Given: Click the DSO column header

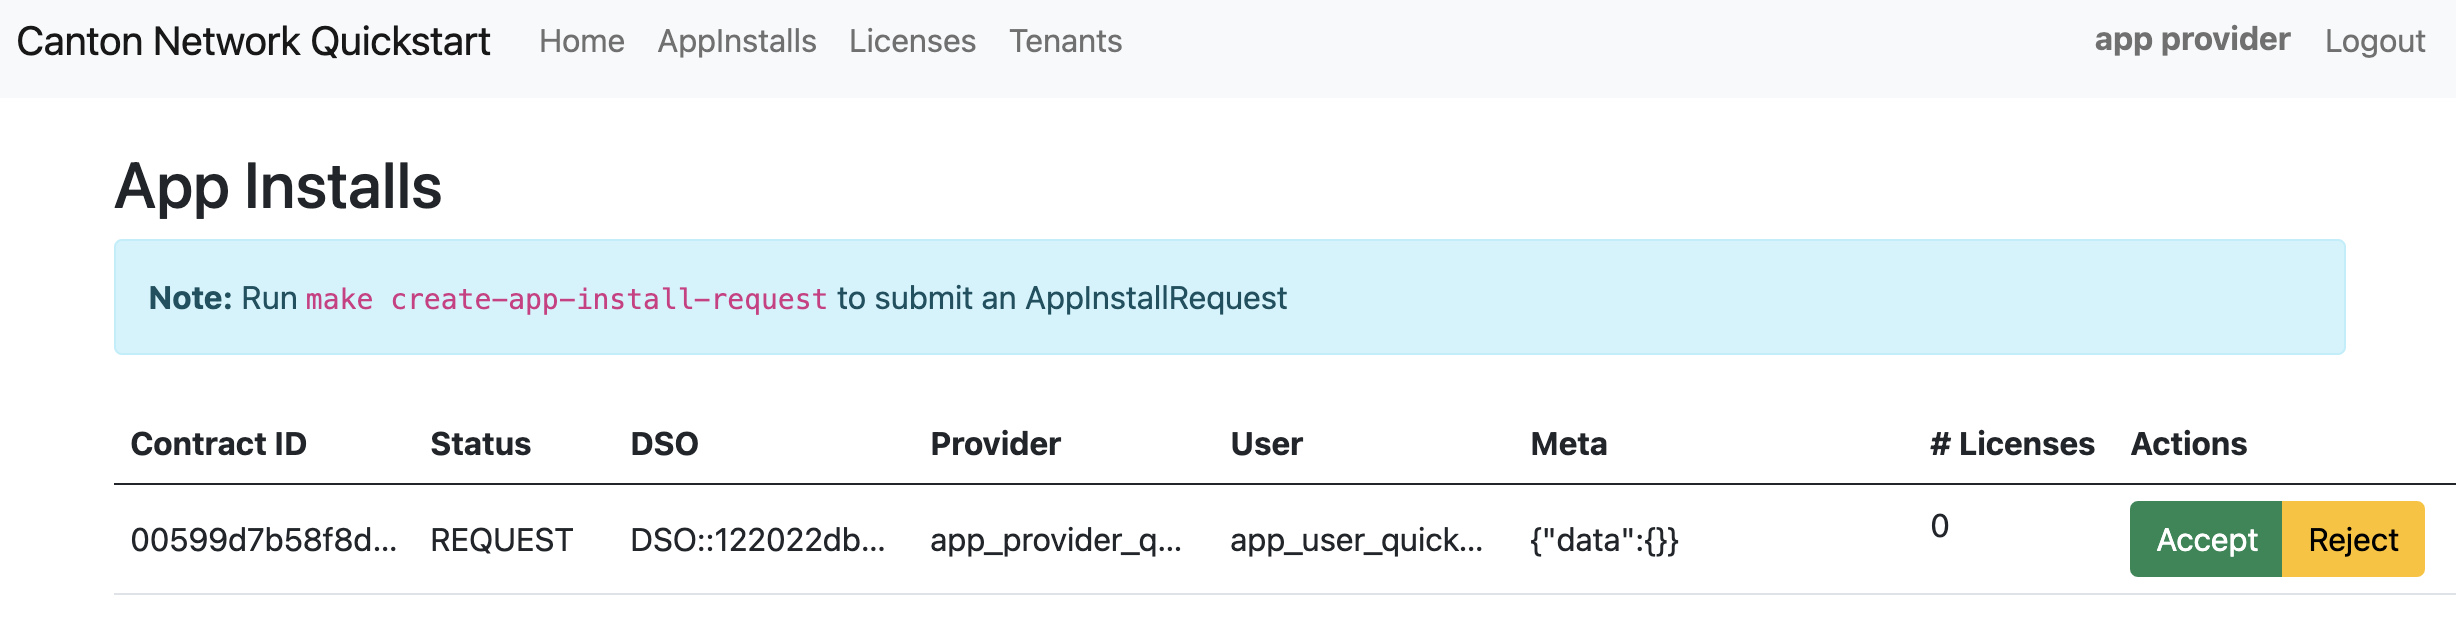Looking at the screenshot, I should coord(664,444).
